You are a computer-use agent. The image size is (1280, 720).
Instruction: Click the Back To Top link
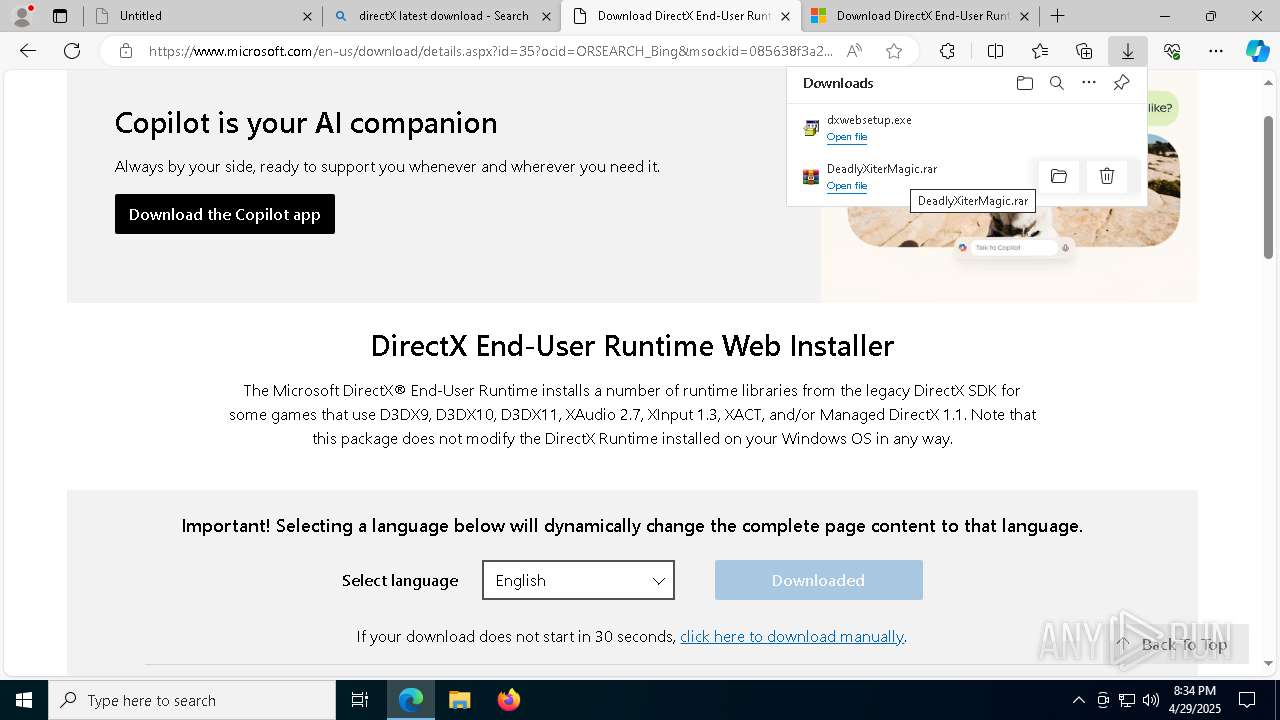pos(1172,644)
